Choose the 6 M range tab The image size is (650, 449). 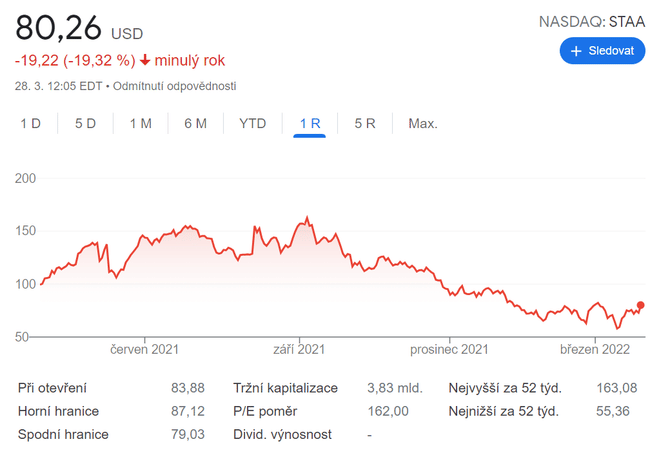point(195,124)
